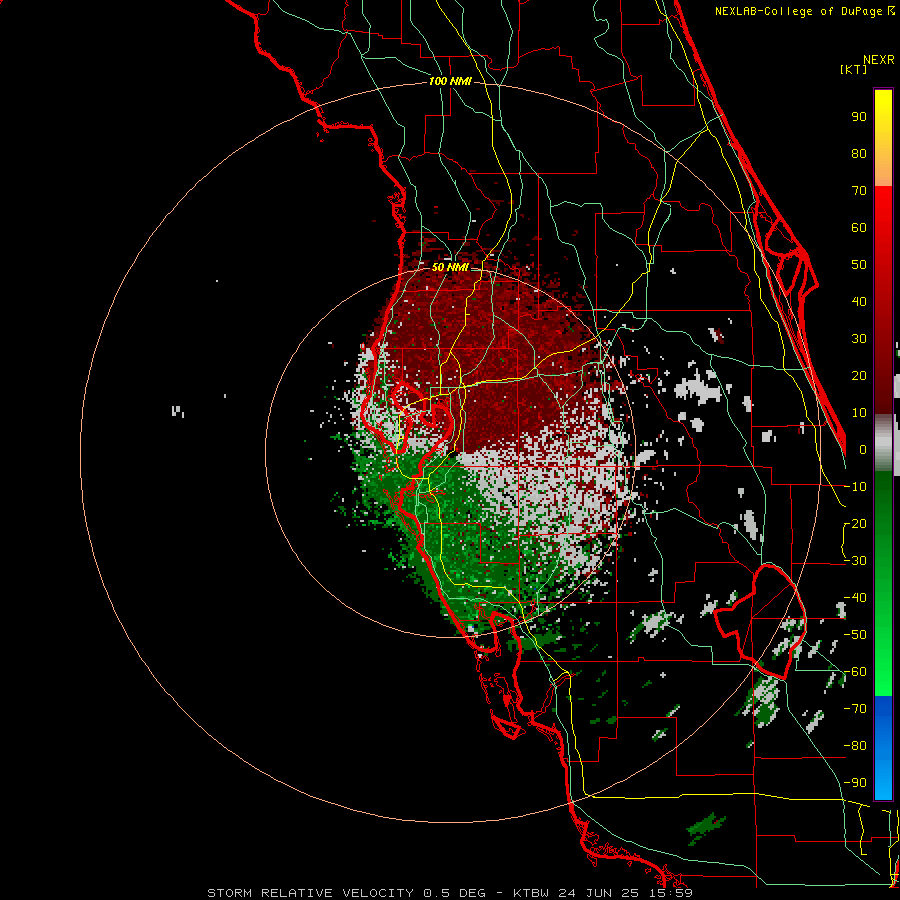Click the -90 knot scale label
900x900 pixels.
click(x=855, y=783)
